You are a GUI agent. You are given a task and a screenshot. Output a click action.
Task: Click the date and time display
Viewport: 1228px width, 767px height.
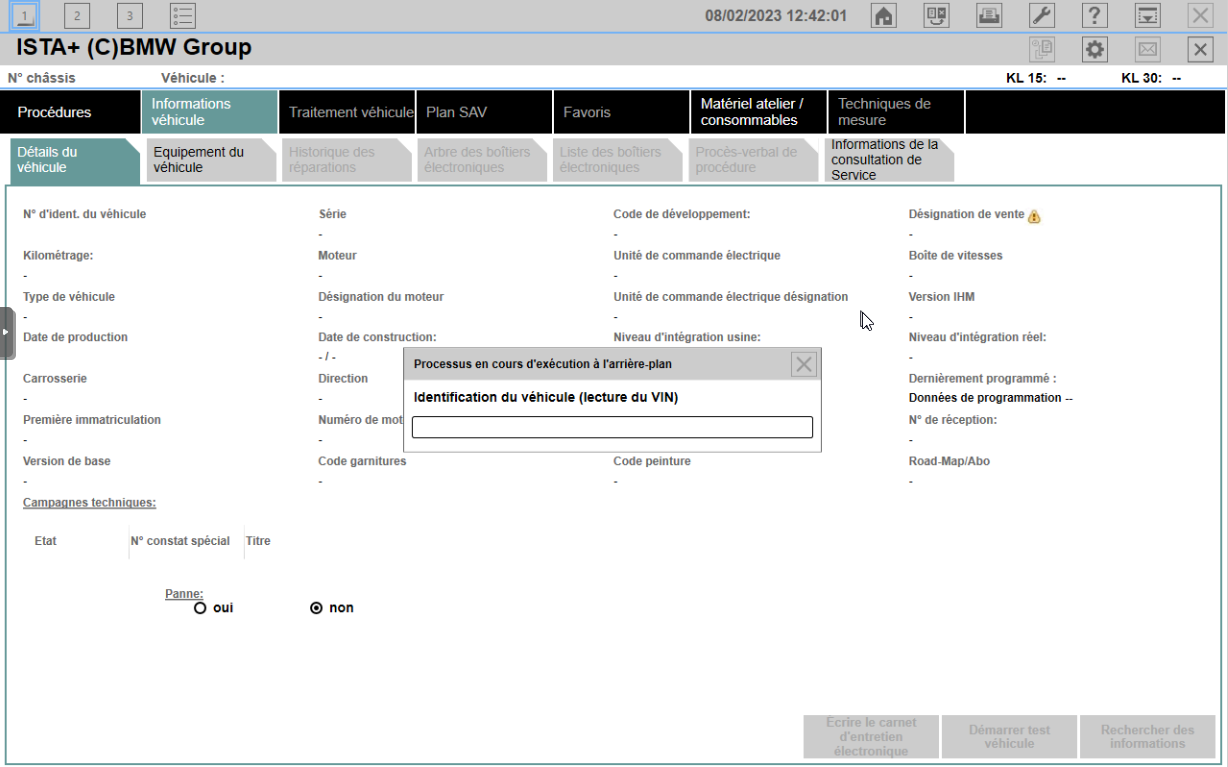776,16
